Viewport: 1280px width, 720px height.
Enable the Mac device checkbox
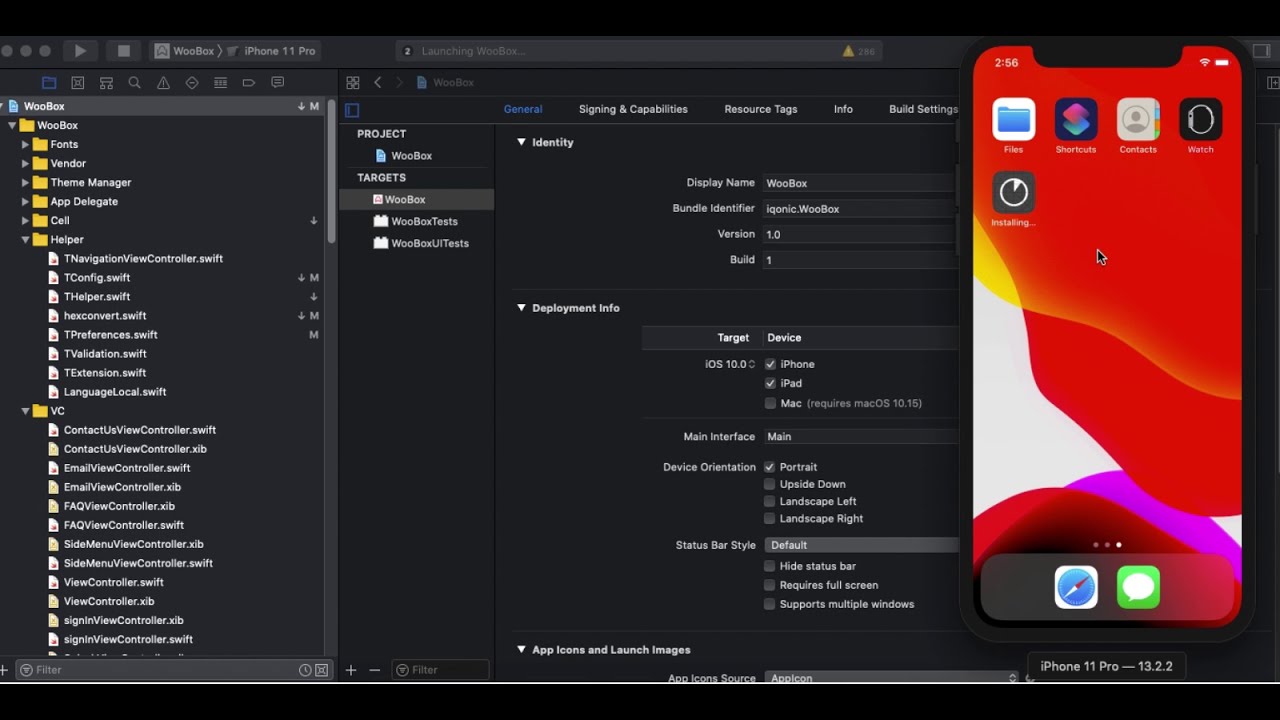point(770,403)
